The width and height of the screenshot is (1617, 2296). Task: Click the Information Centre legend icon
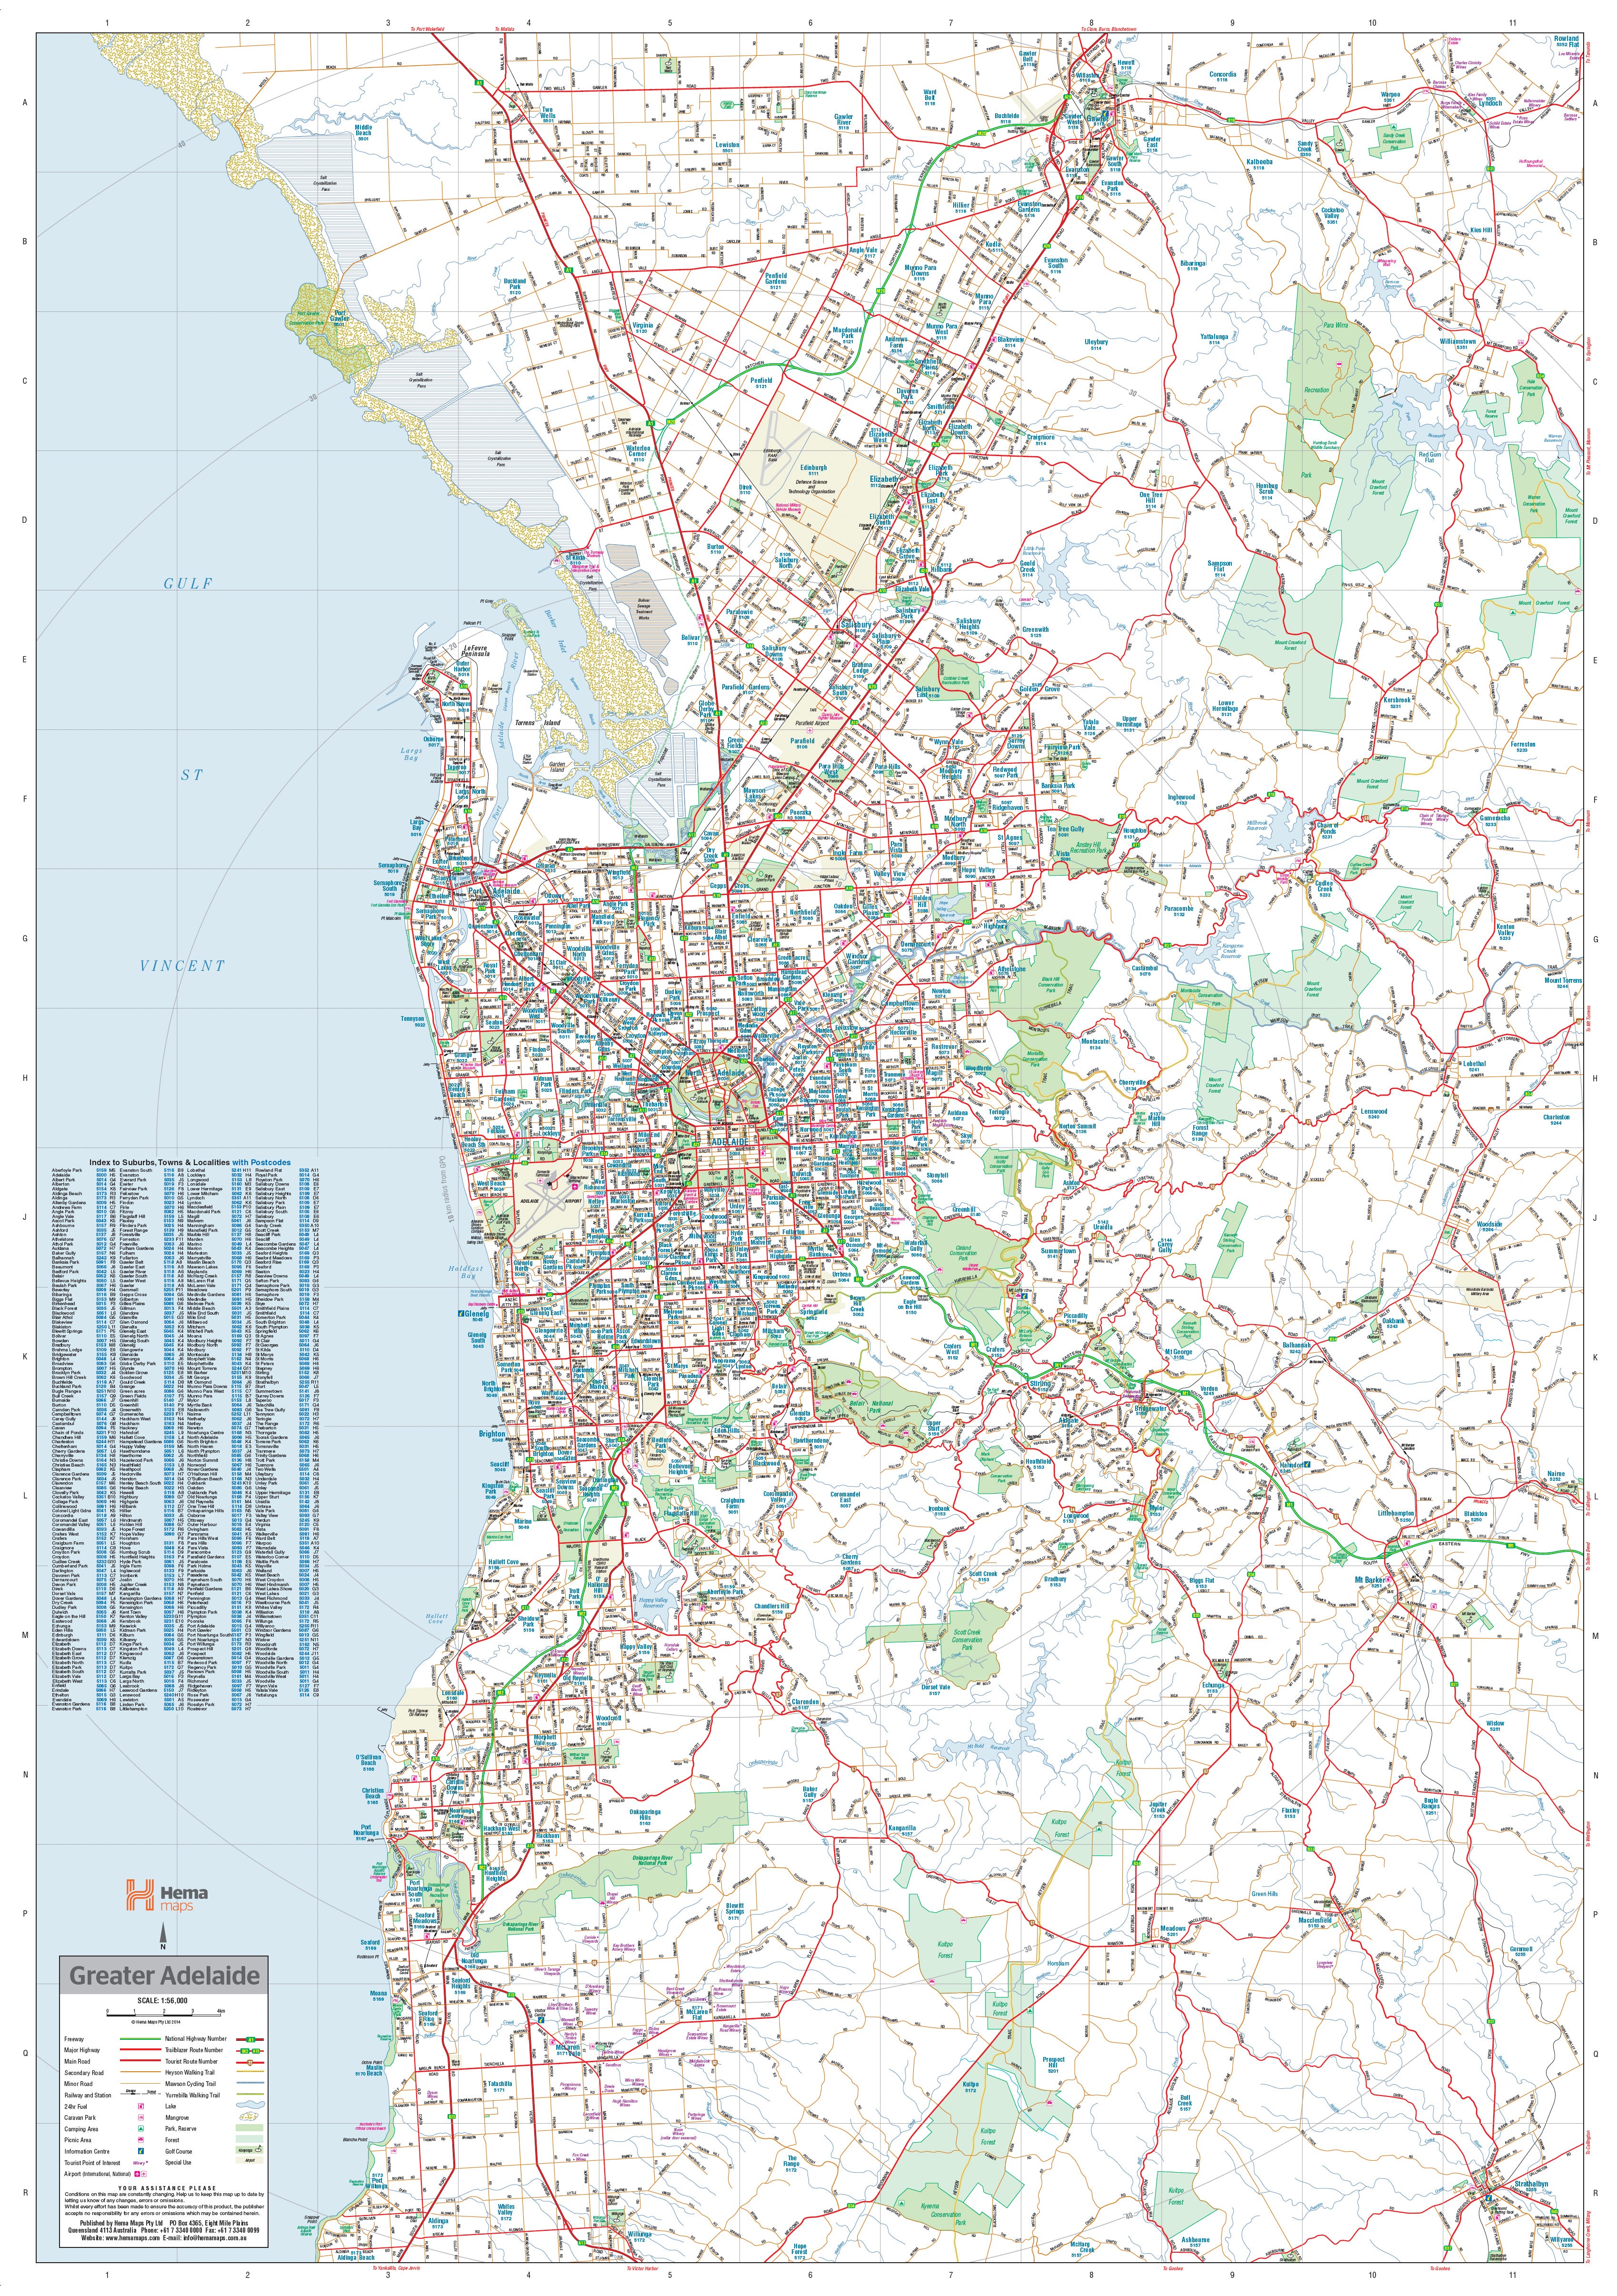[141, 2151]
